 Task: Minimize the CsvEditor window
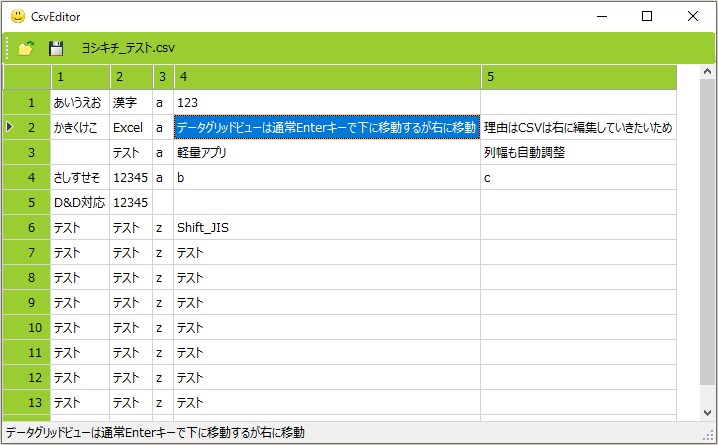pyautogui.click(x=602, y=16)
